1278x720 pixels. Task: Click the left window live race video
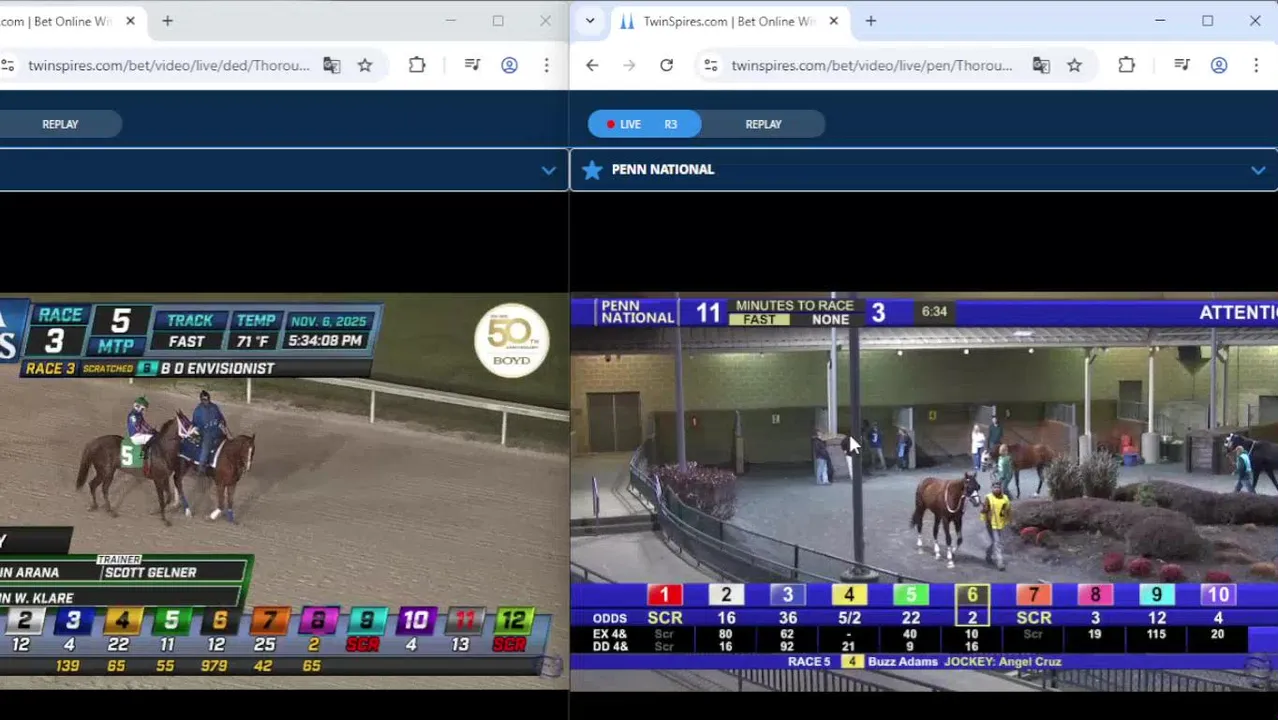coord(284,491)
